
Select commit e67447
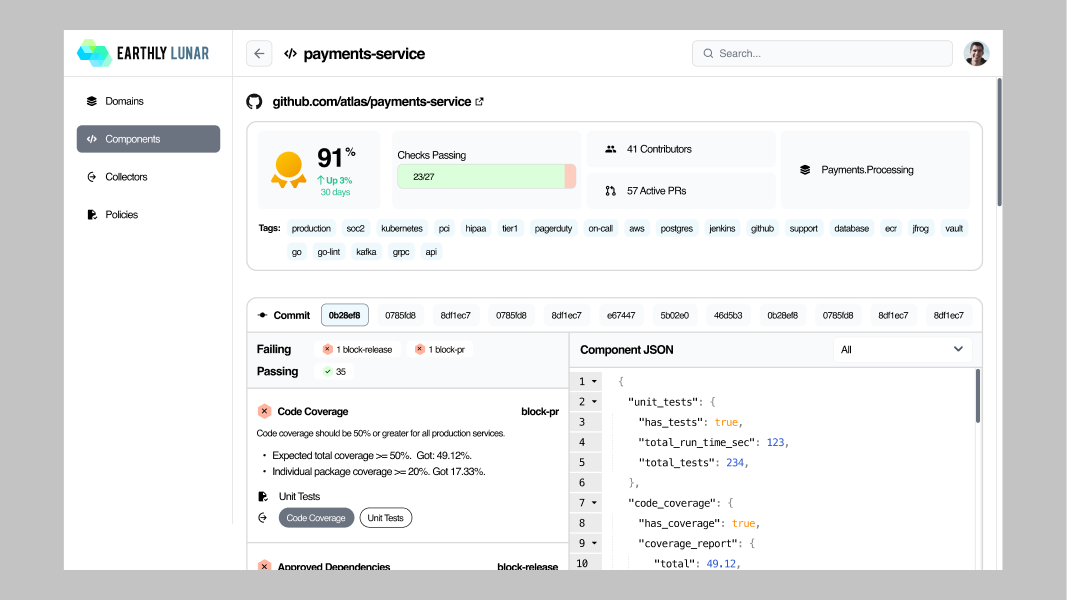click(x=621, y=315)
